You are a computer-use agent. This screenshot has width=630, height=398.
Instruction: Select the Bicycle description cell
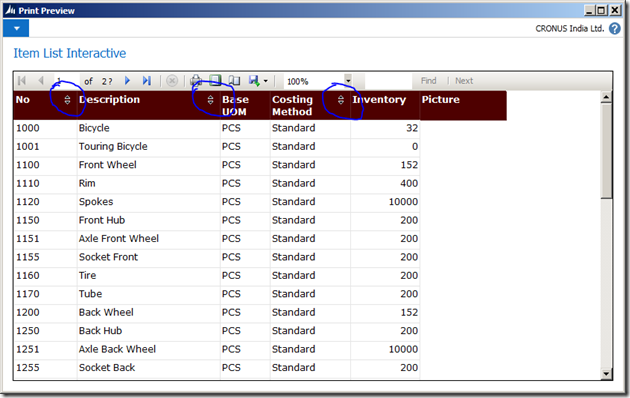[x=149, y=129]
